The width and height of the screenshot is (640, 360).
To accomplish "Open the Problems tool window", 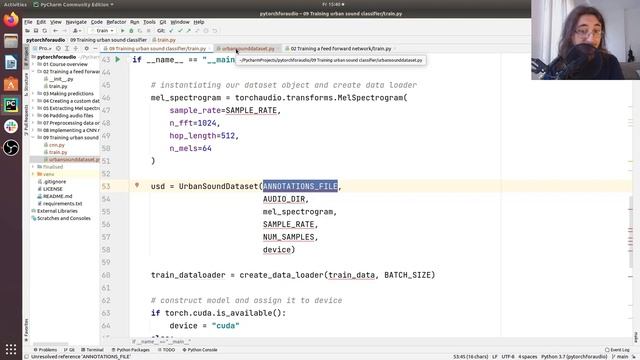I will coord(46,350).
